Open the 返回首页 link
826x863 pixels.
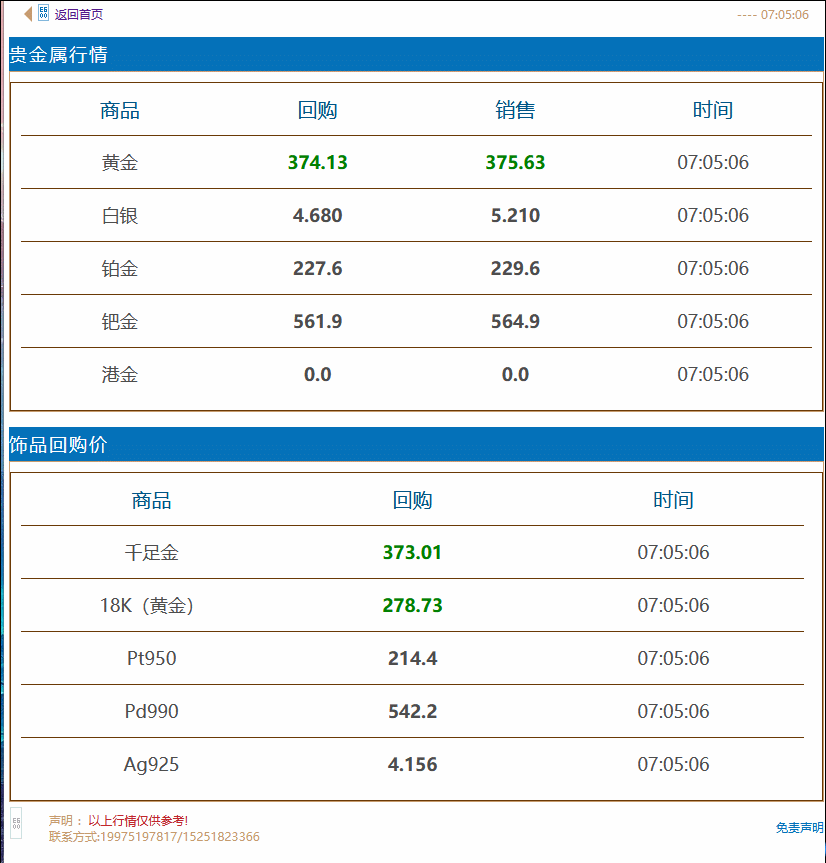tap(78, 15)
